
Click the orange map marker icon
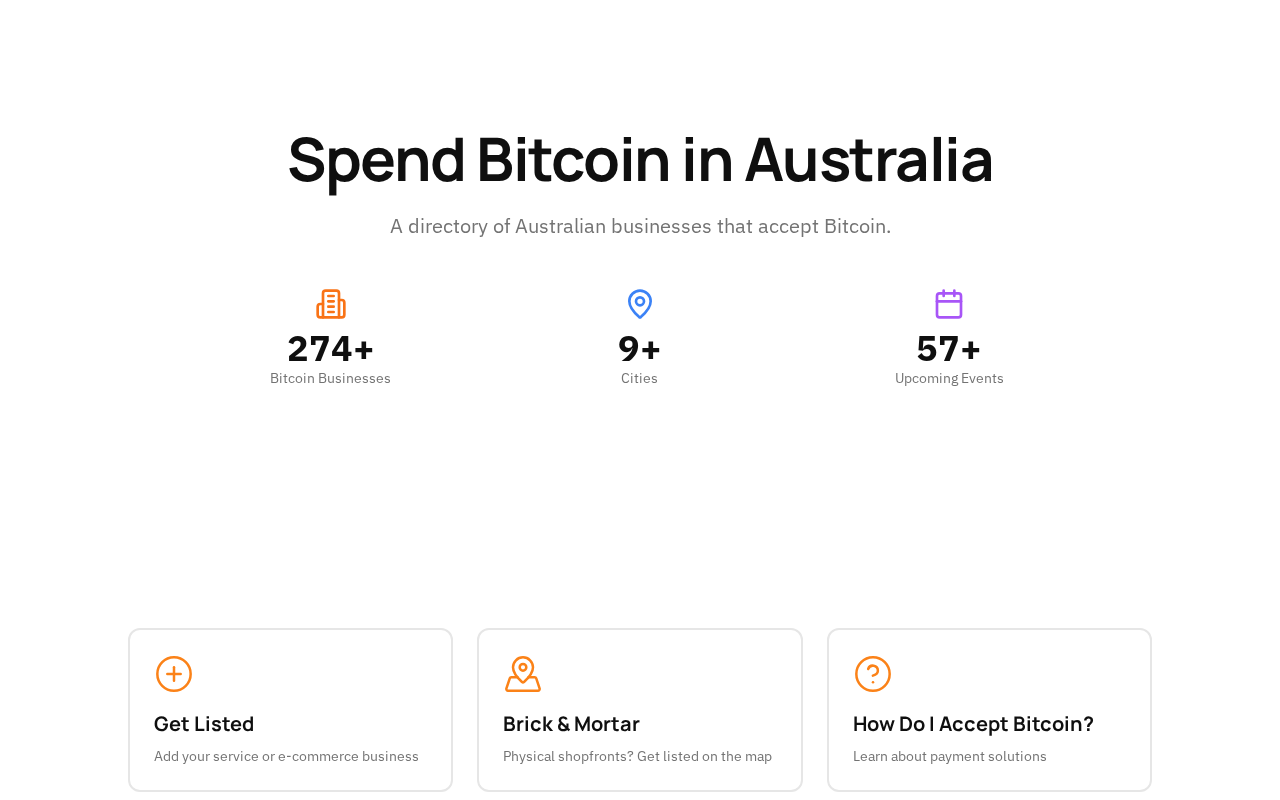pos(522,674)
